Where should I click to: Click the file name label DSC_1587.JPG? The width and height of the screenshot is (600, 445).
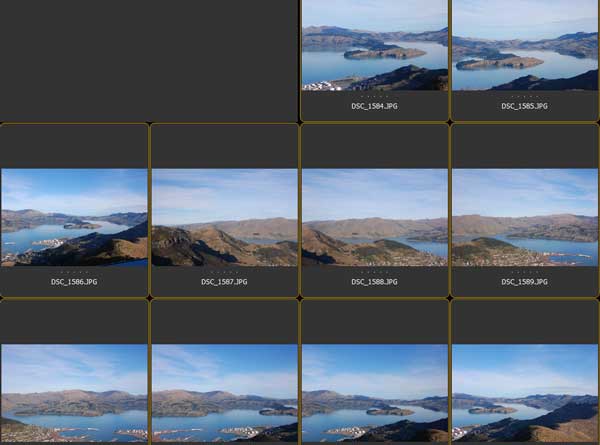click(224, 282)
